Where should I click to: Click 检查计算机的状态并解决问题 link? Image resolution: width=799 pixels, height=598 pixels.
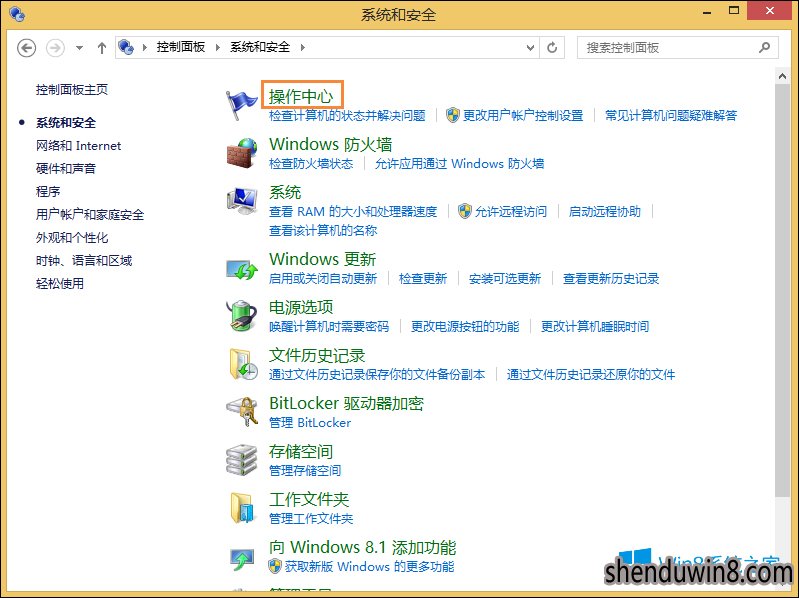(347, 116)
